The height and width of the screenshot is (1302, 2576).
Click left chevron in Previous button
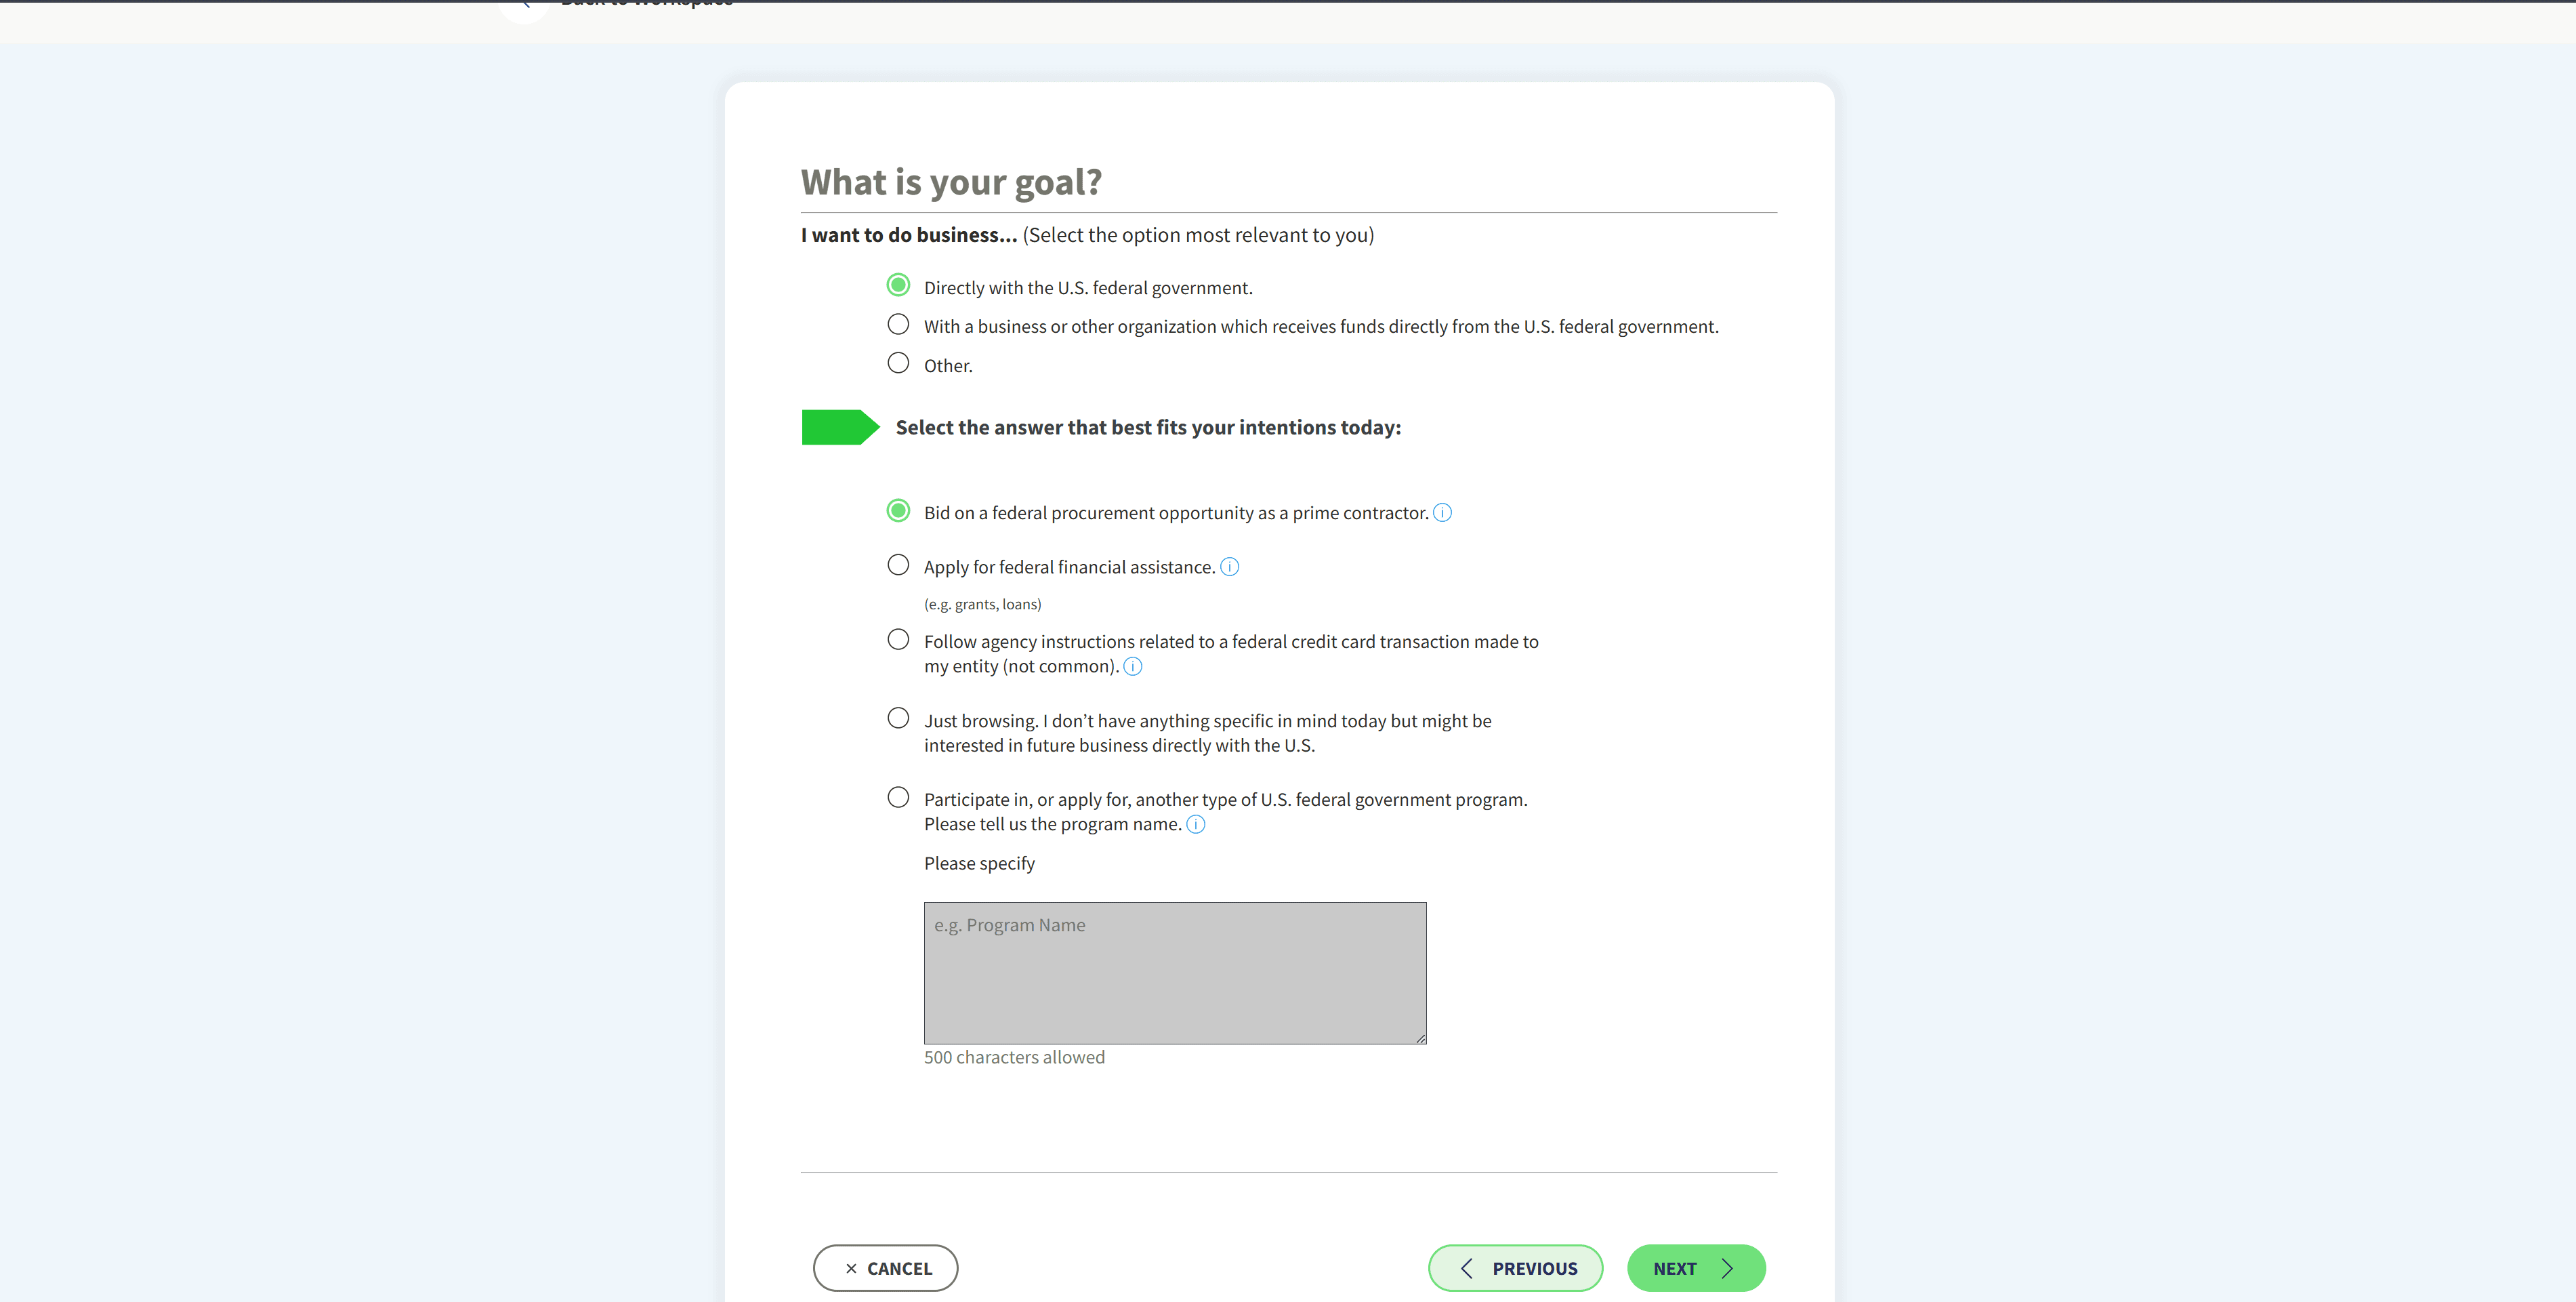[1467, 1269]
